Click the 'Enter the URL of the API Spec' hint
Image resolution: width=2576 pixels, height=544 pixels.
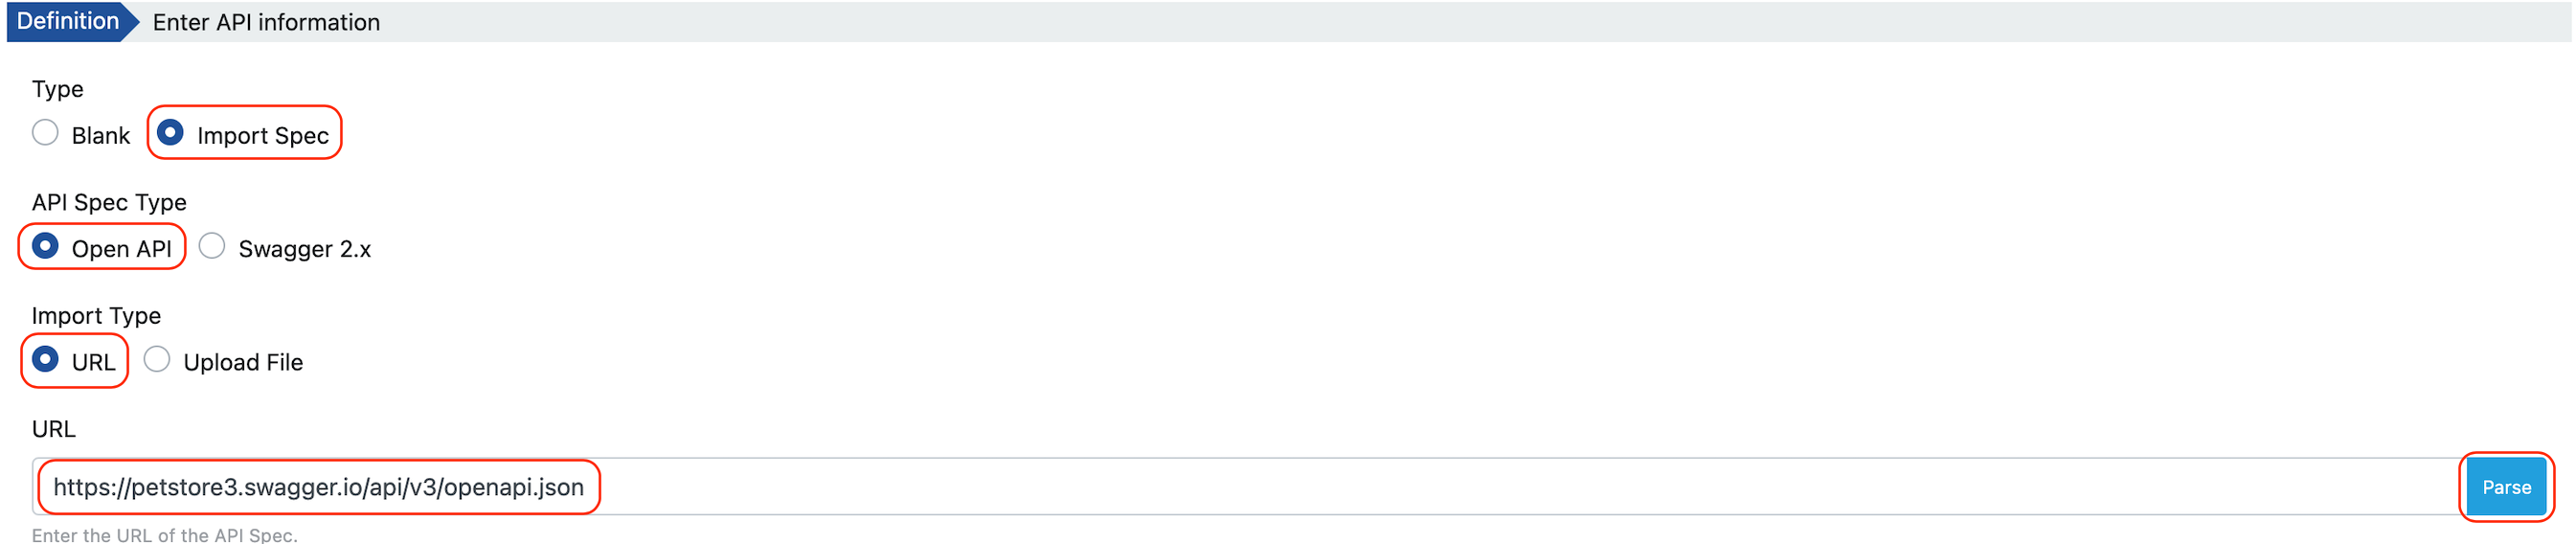click(165, 535)
